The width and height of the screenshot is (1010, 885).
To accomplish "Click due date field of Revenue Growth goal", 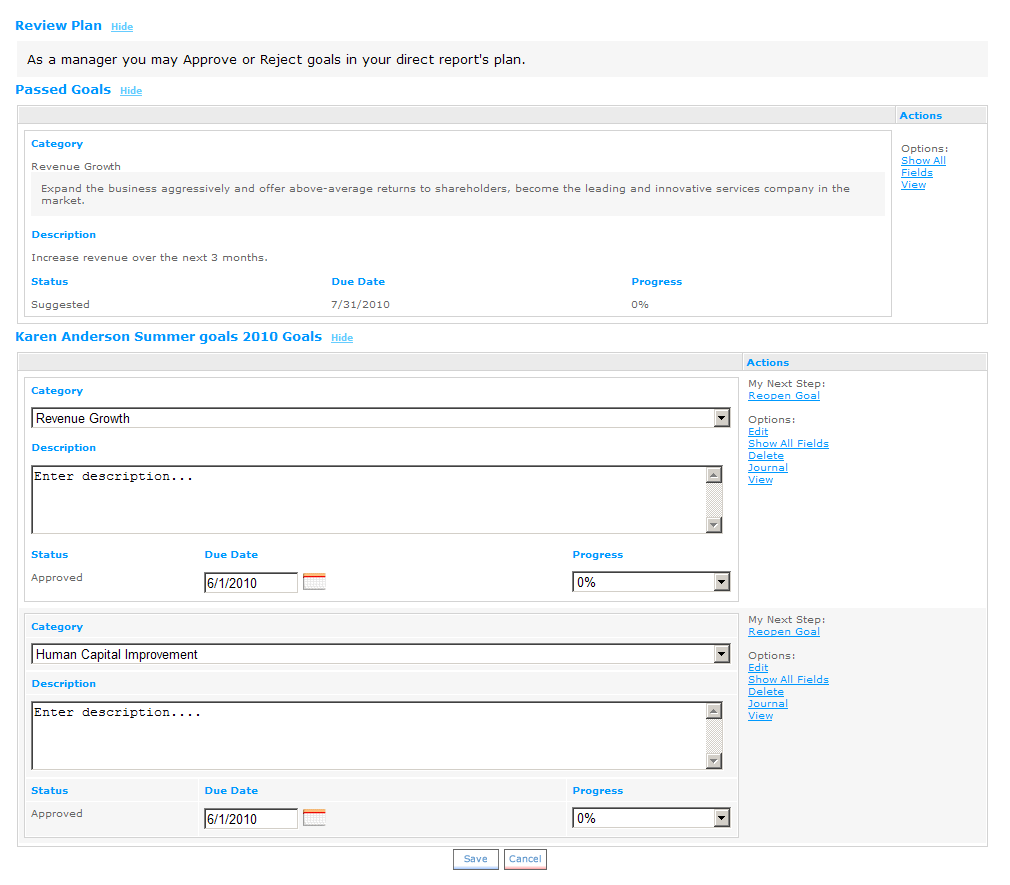I will (x=251, y=582).
